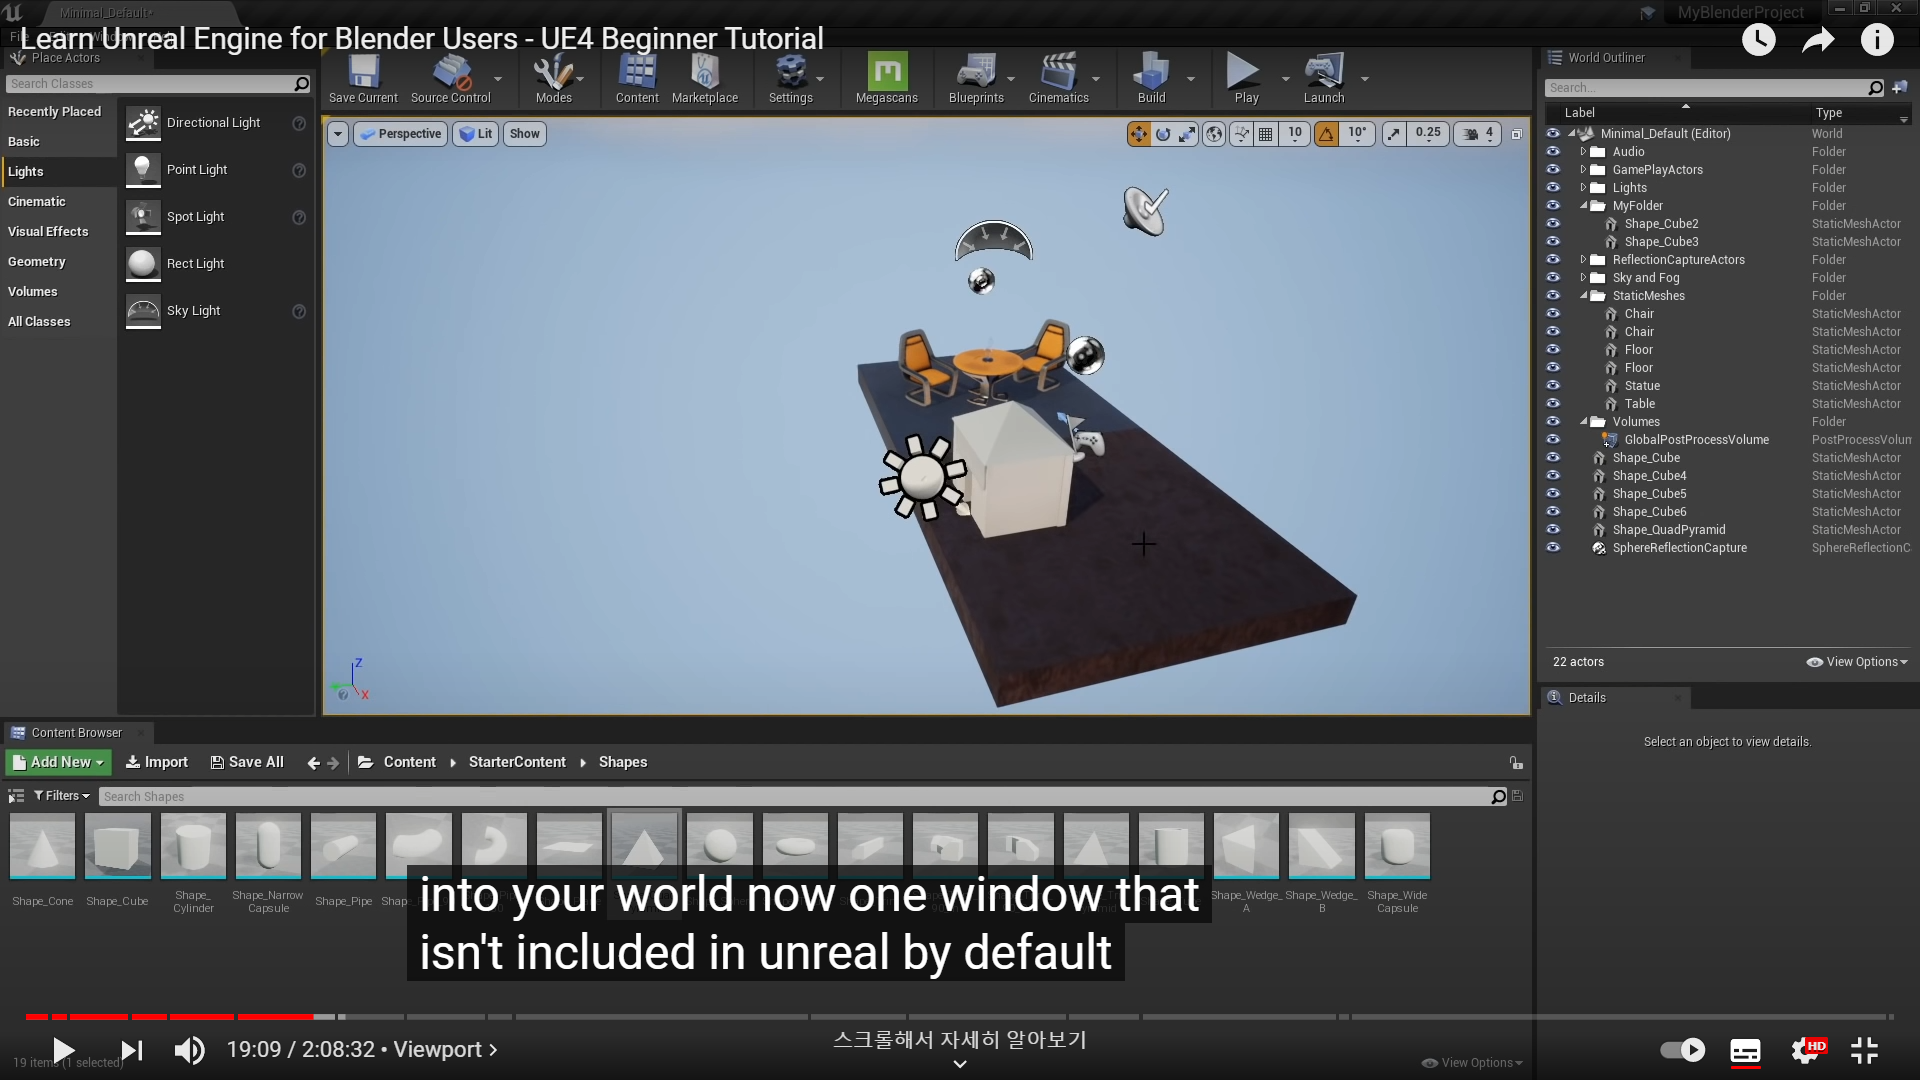Toggle visibility of the Statue actor
Screen dimensions: 1920x1080
click(x=1553, y=386)
